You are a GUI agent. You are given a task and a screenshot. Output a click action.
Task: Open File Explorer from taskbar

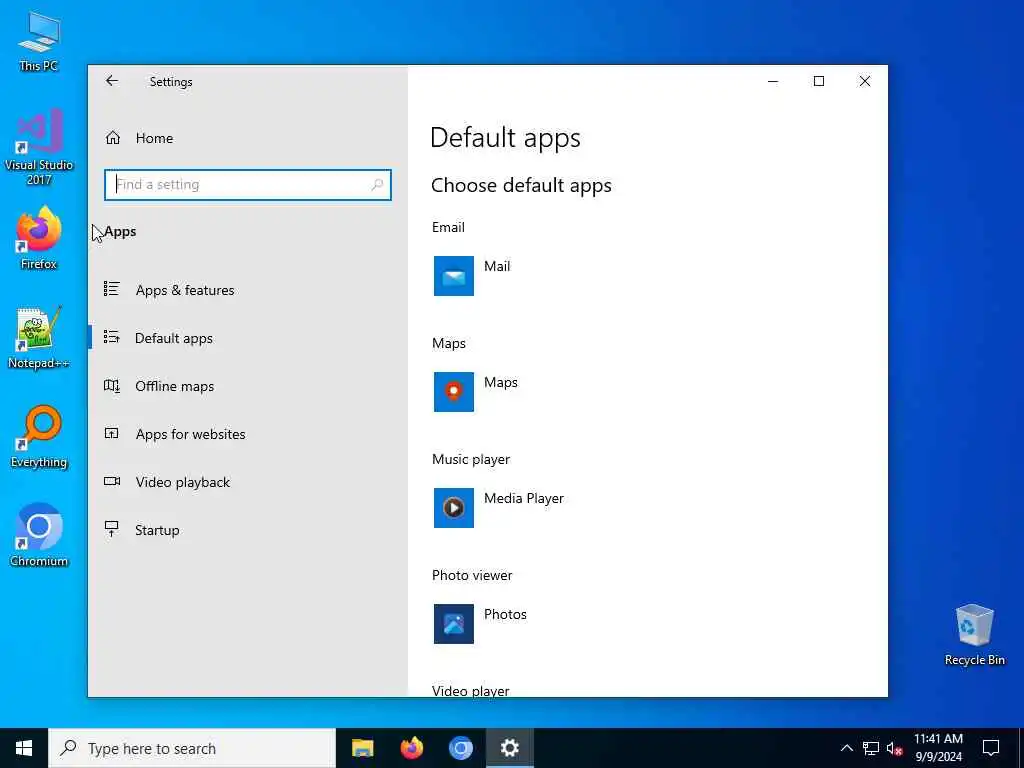pyautogui.click(x=362, y=748)
